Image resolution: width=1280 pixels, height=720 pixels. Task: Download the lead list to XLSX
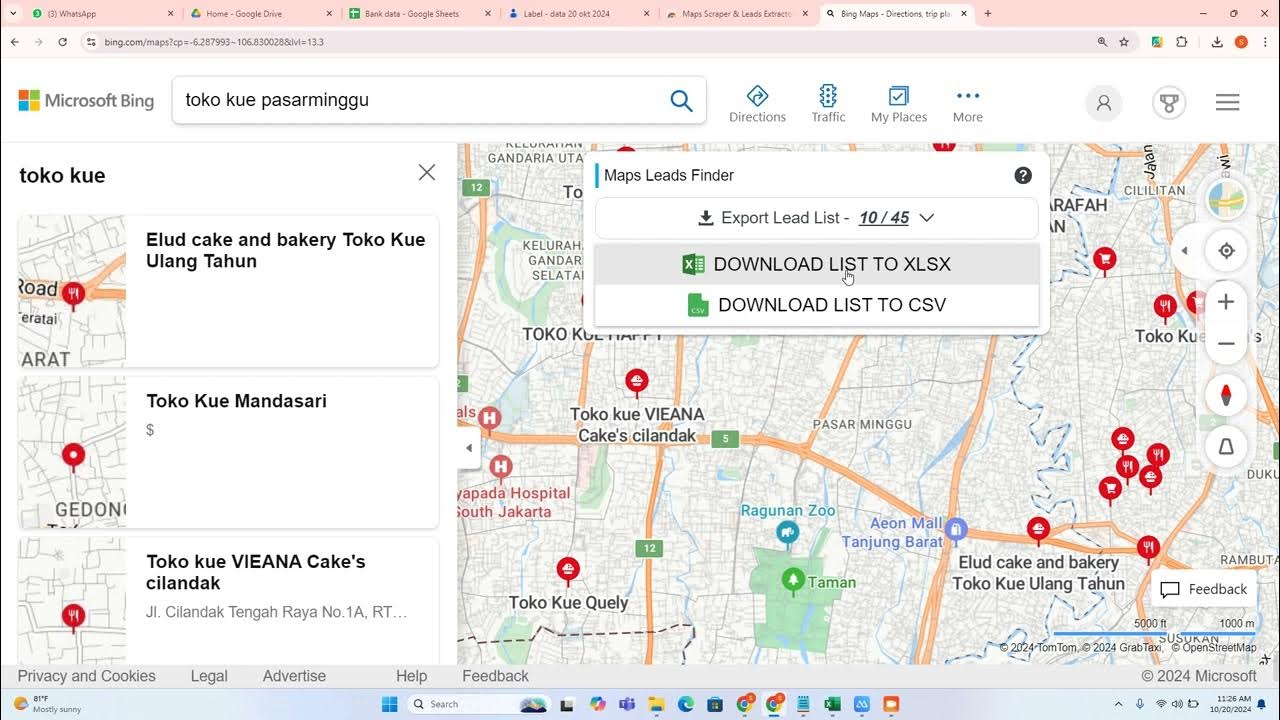817,264
